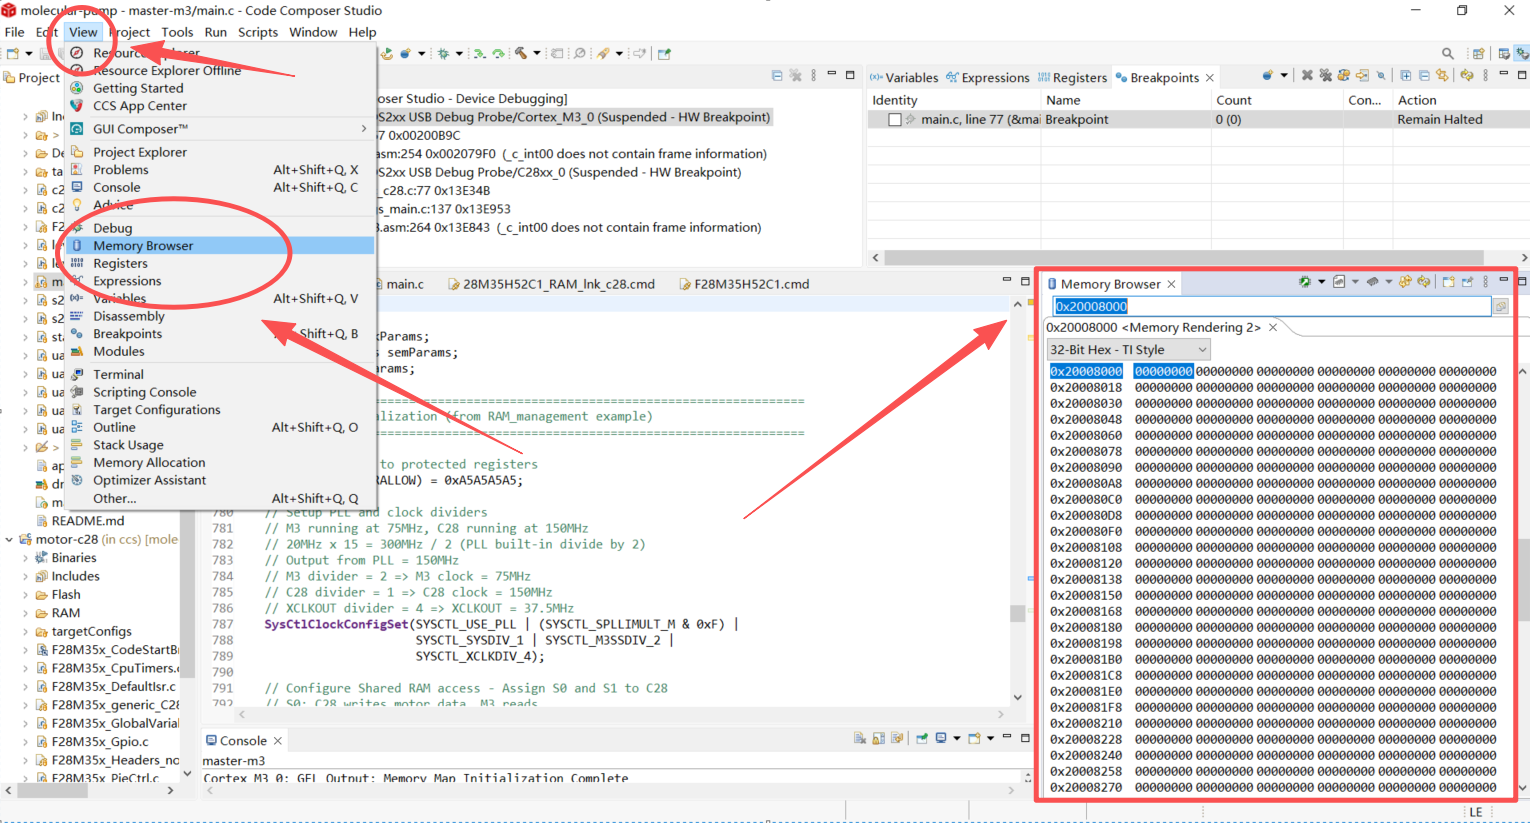Screen dimensions: 1530x823
Task: Open the F28M35H52C1.cmd editor tab
Action: (x=750, y=284)
